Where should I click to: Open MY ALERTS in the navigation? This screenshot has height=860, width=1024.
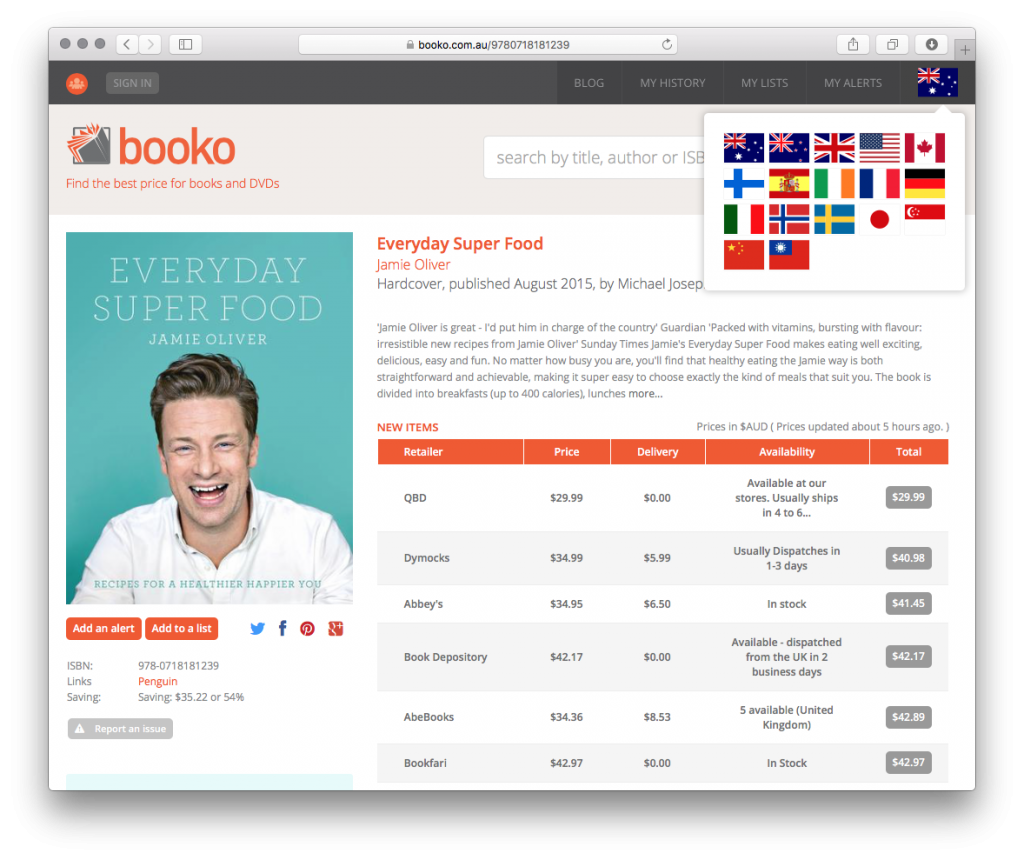coord(853,83)
